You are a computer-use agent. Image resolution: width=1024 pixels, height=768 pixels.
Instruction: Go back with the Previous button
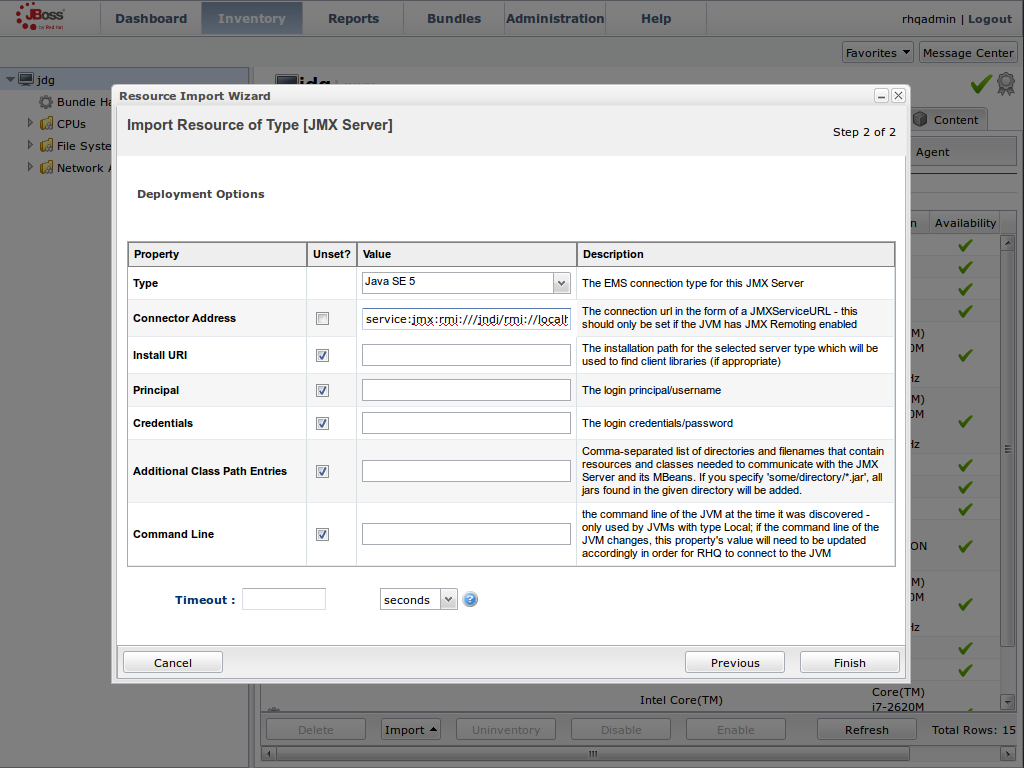(x=735, y=663)
